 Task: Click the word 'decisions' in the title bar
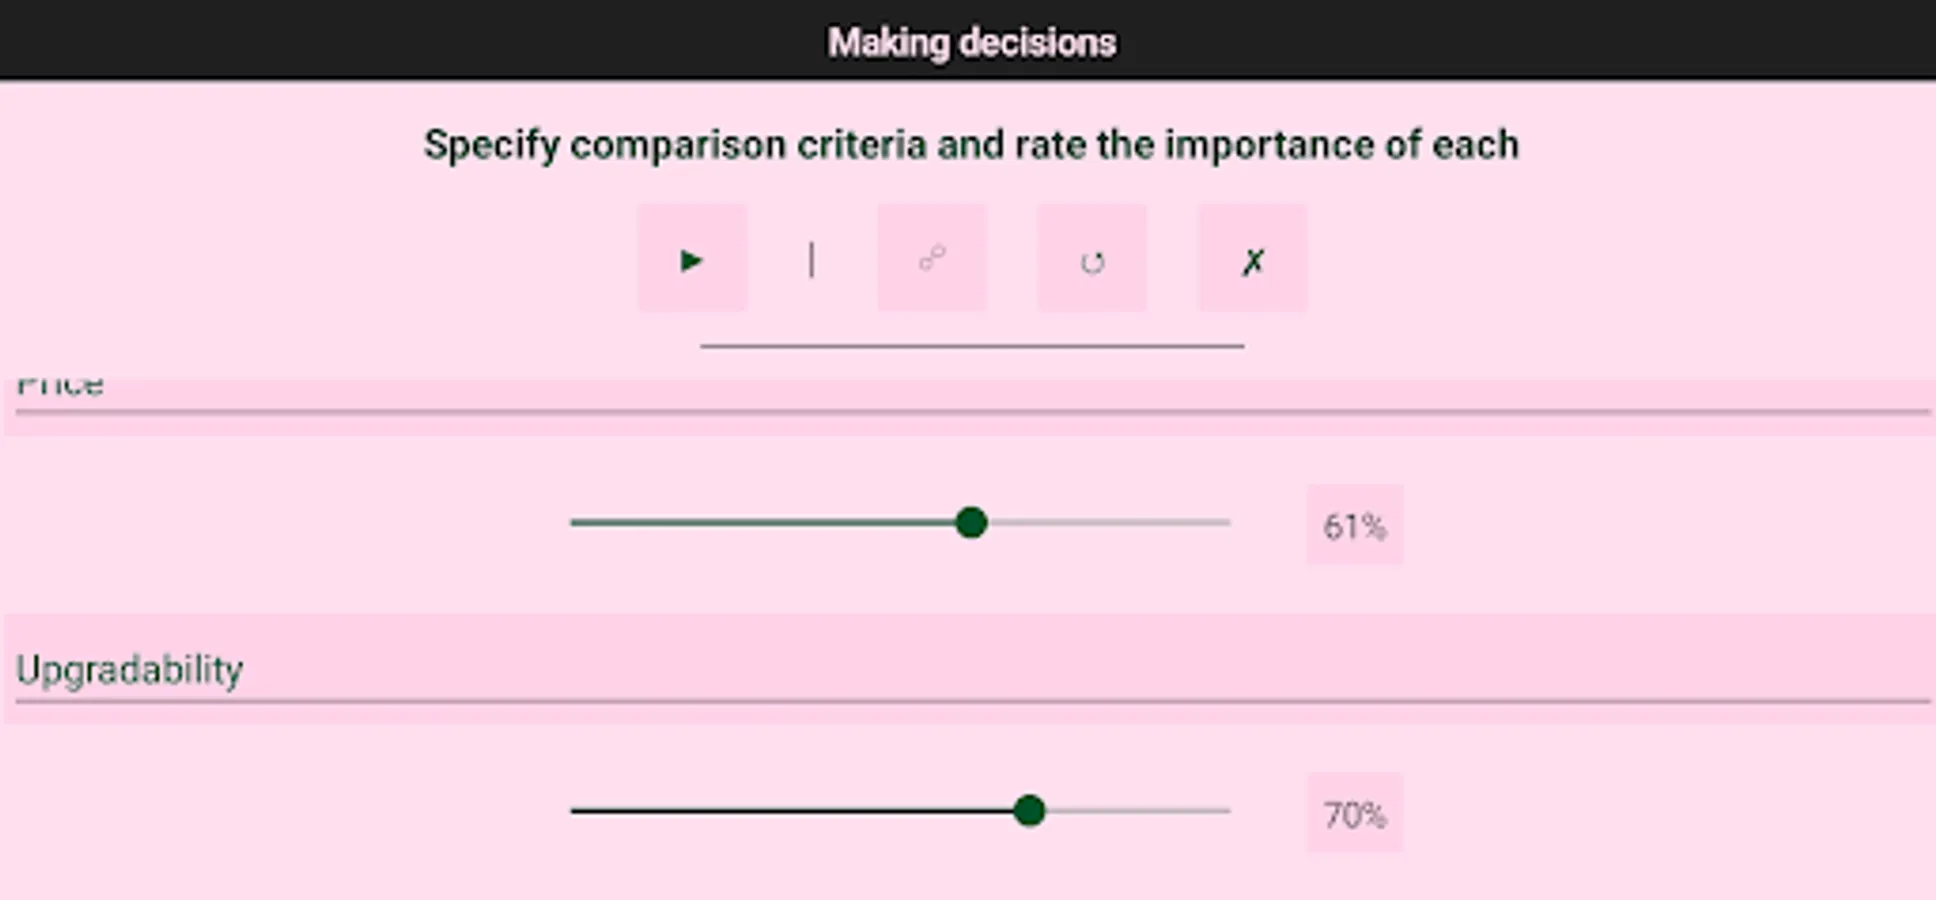pos(1037,43)
